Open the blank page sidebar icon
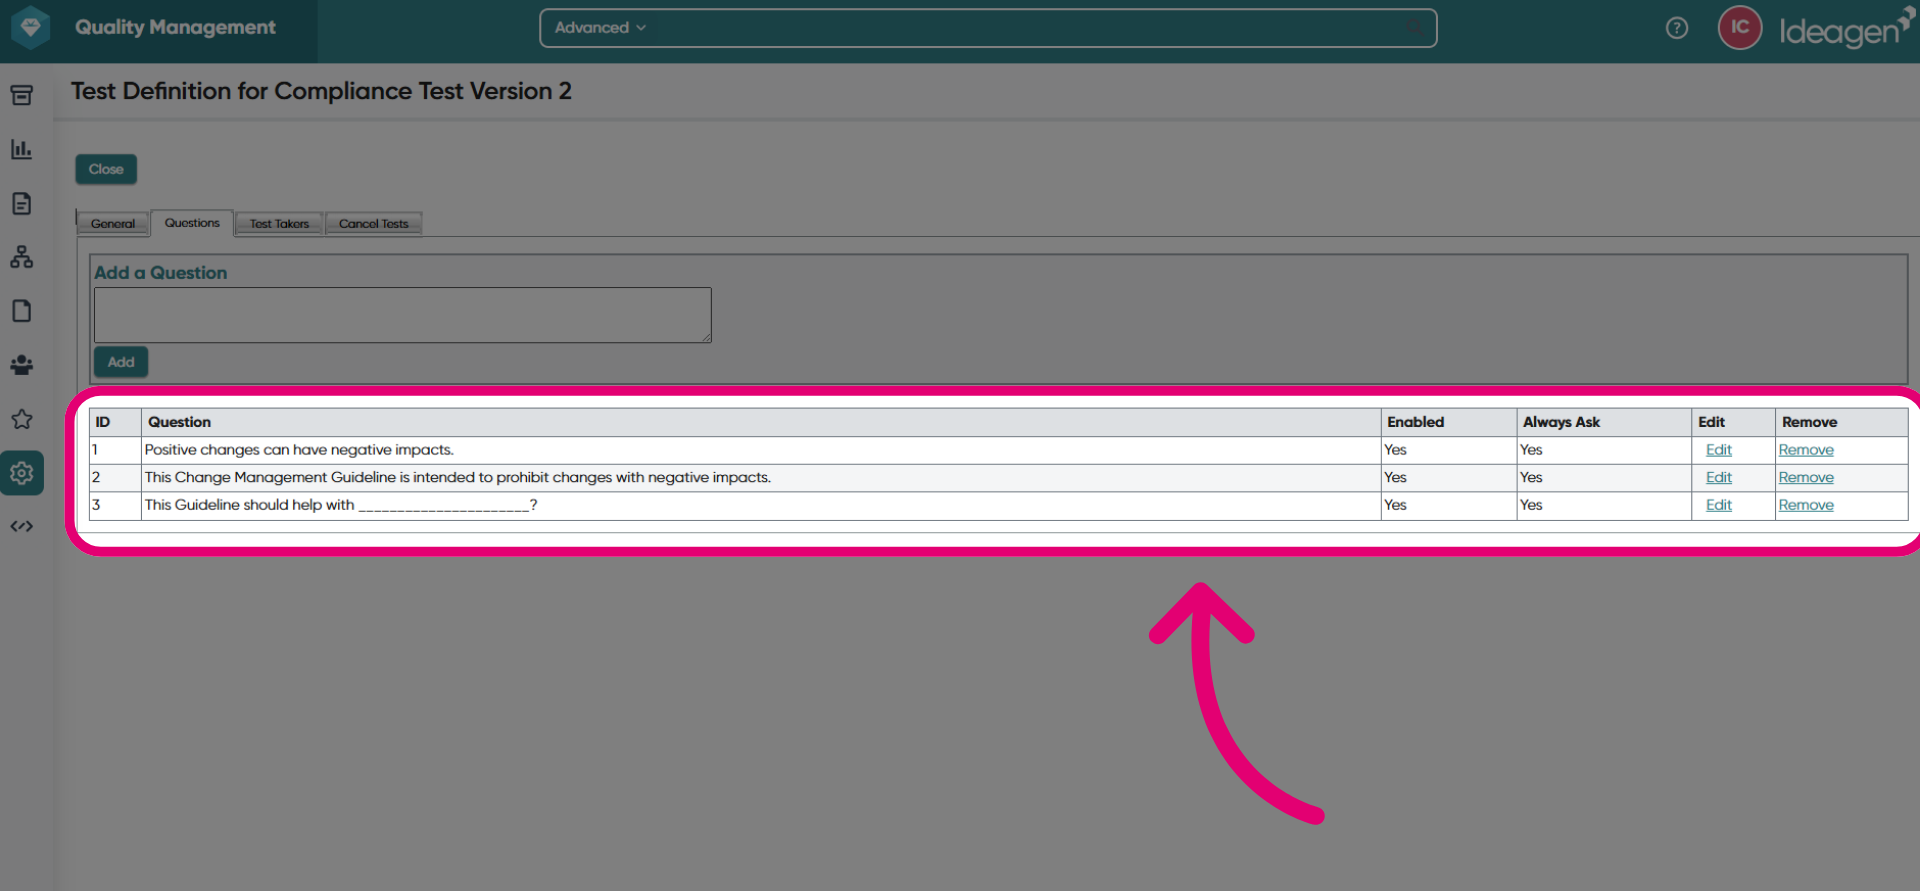The height and width of the screenshot is (891, 1920). (x=21, y=311)
